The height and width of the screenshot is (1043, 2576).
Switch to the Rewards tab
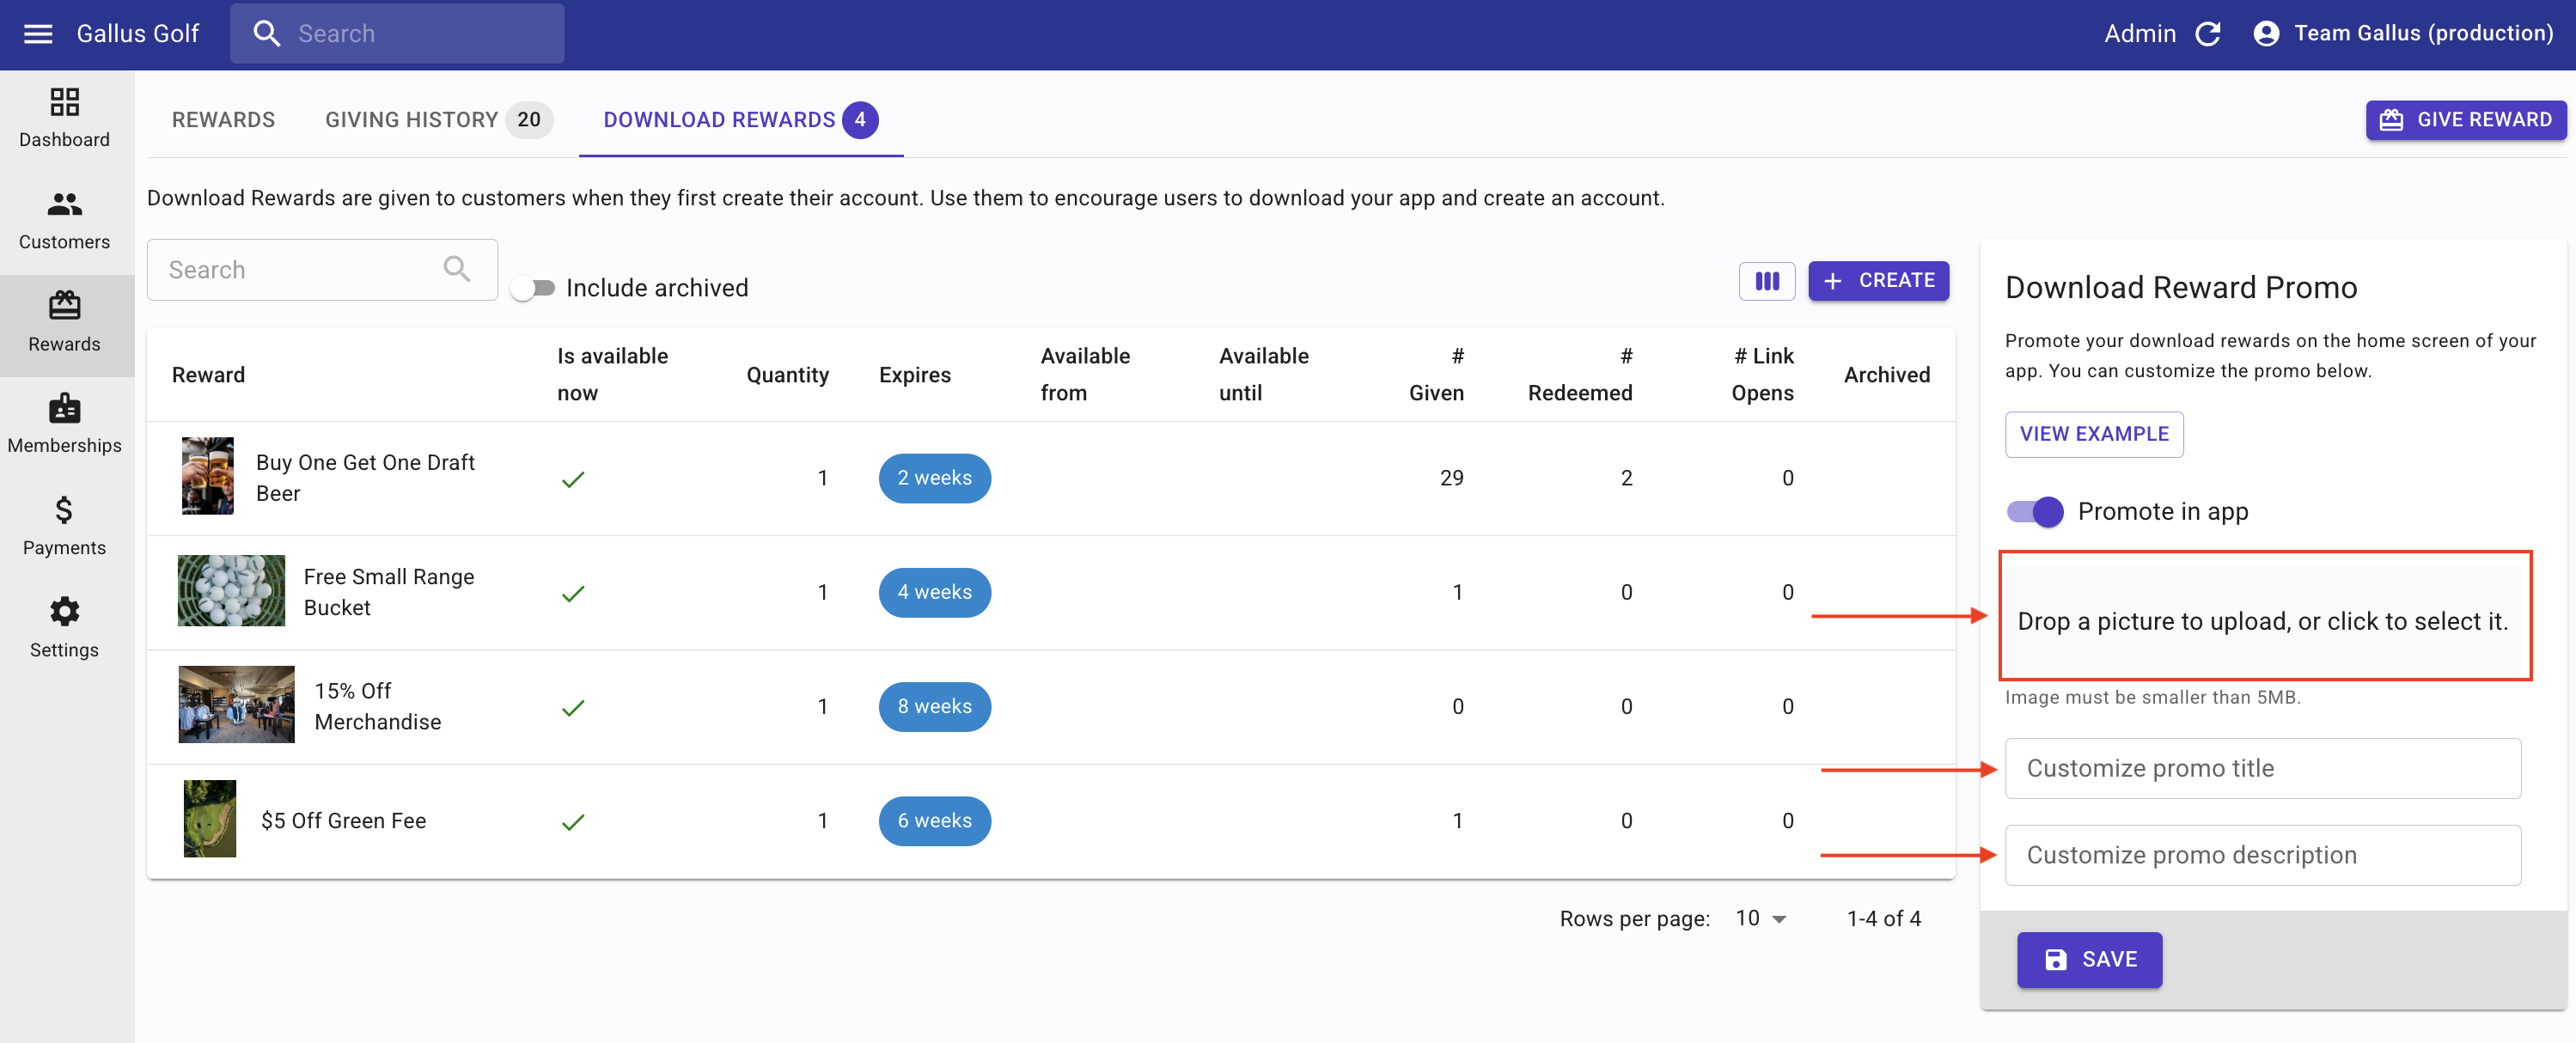pos(223,120)
